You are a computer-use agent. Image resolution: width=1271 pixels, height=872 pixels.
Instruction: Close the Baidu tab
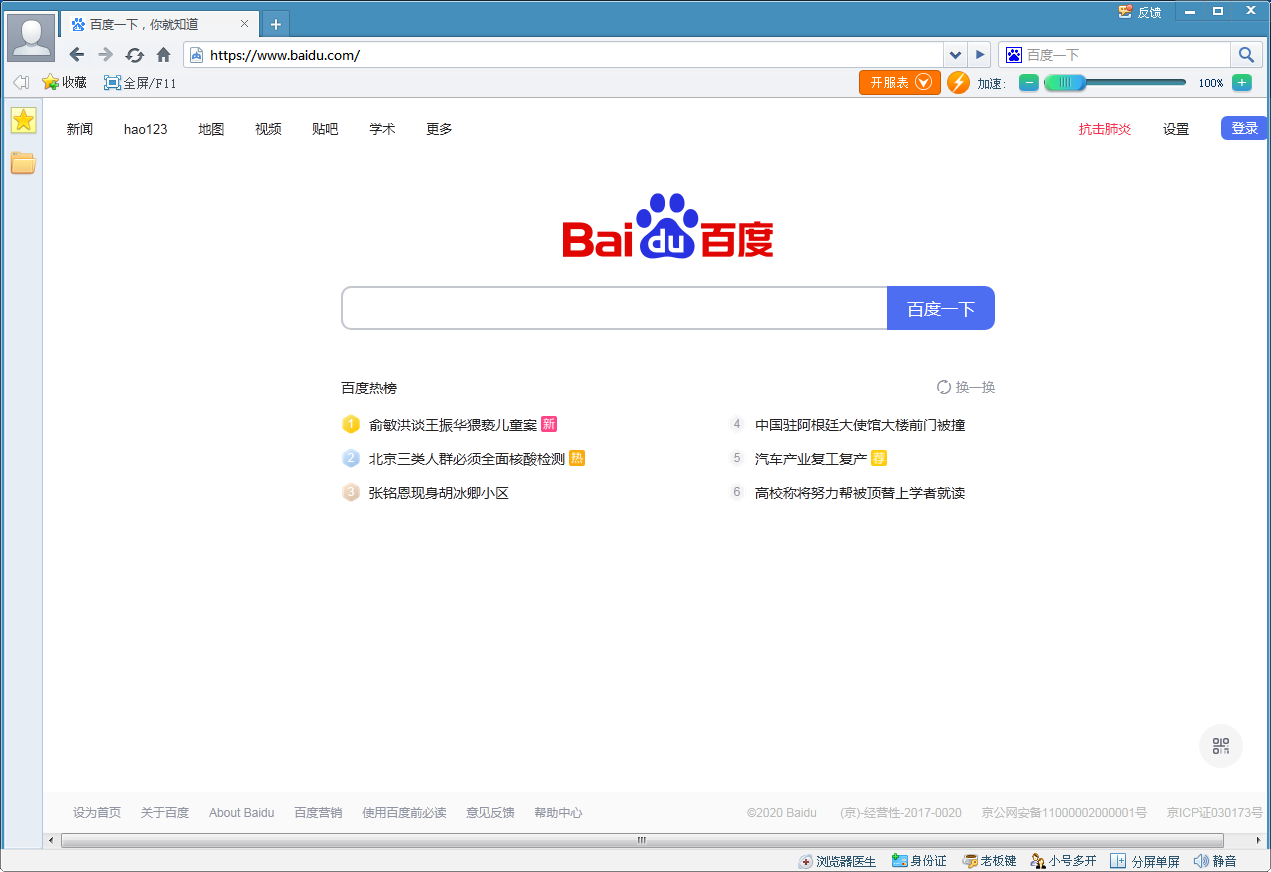click(x=245, y=24)
